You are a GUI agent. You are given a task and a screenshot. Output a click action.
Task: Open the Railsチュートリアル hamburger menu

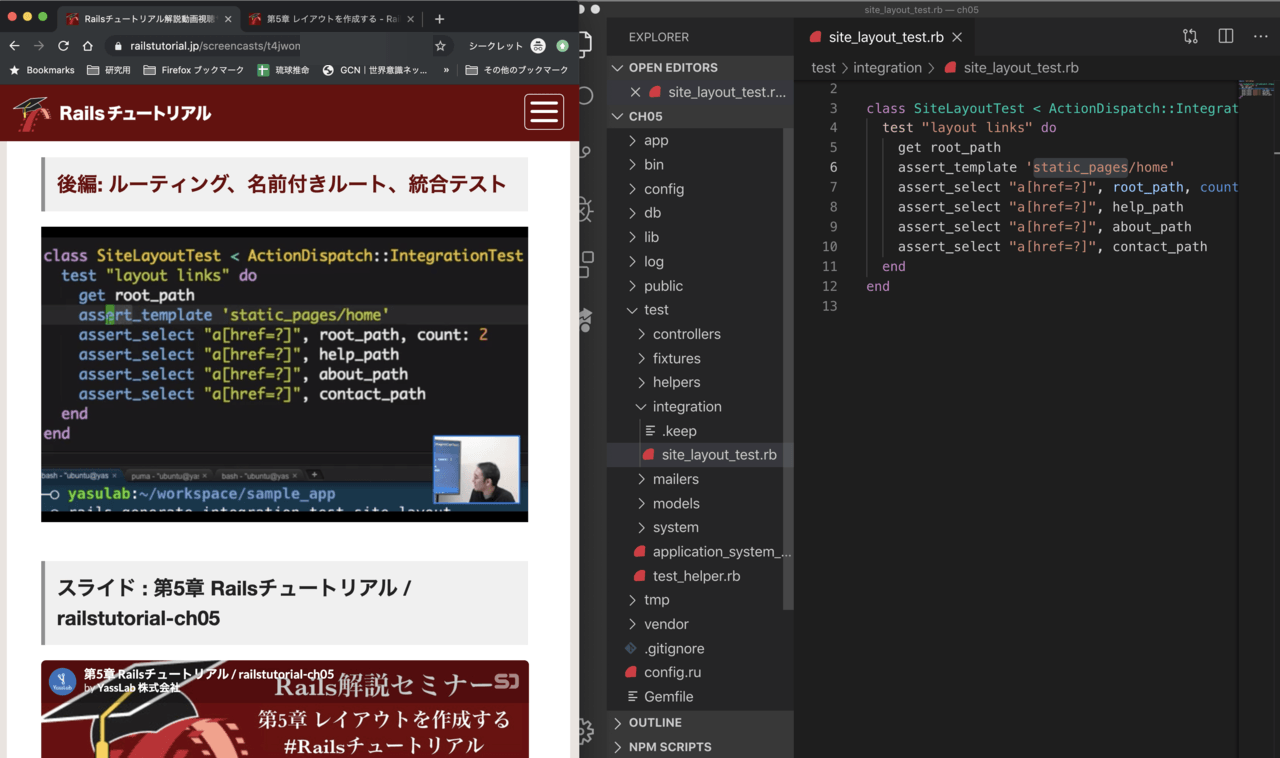coord(544,112)
